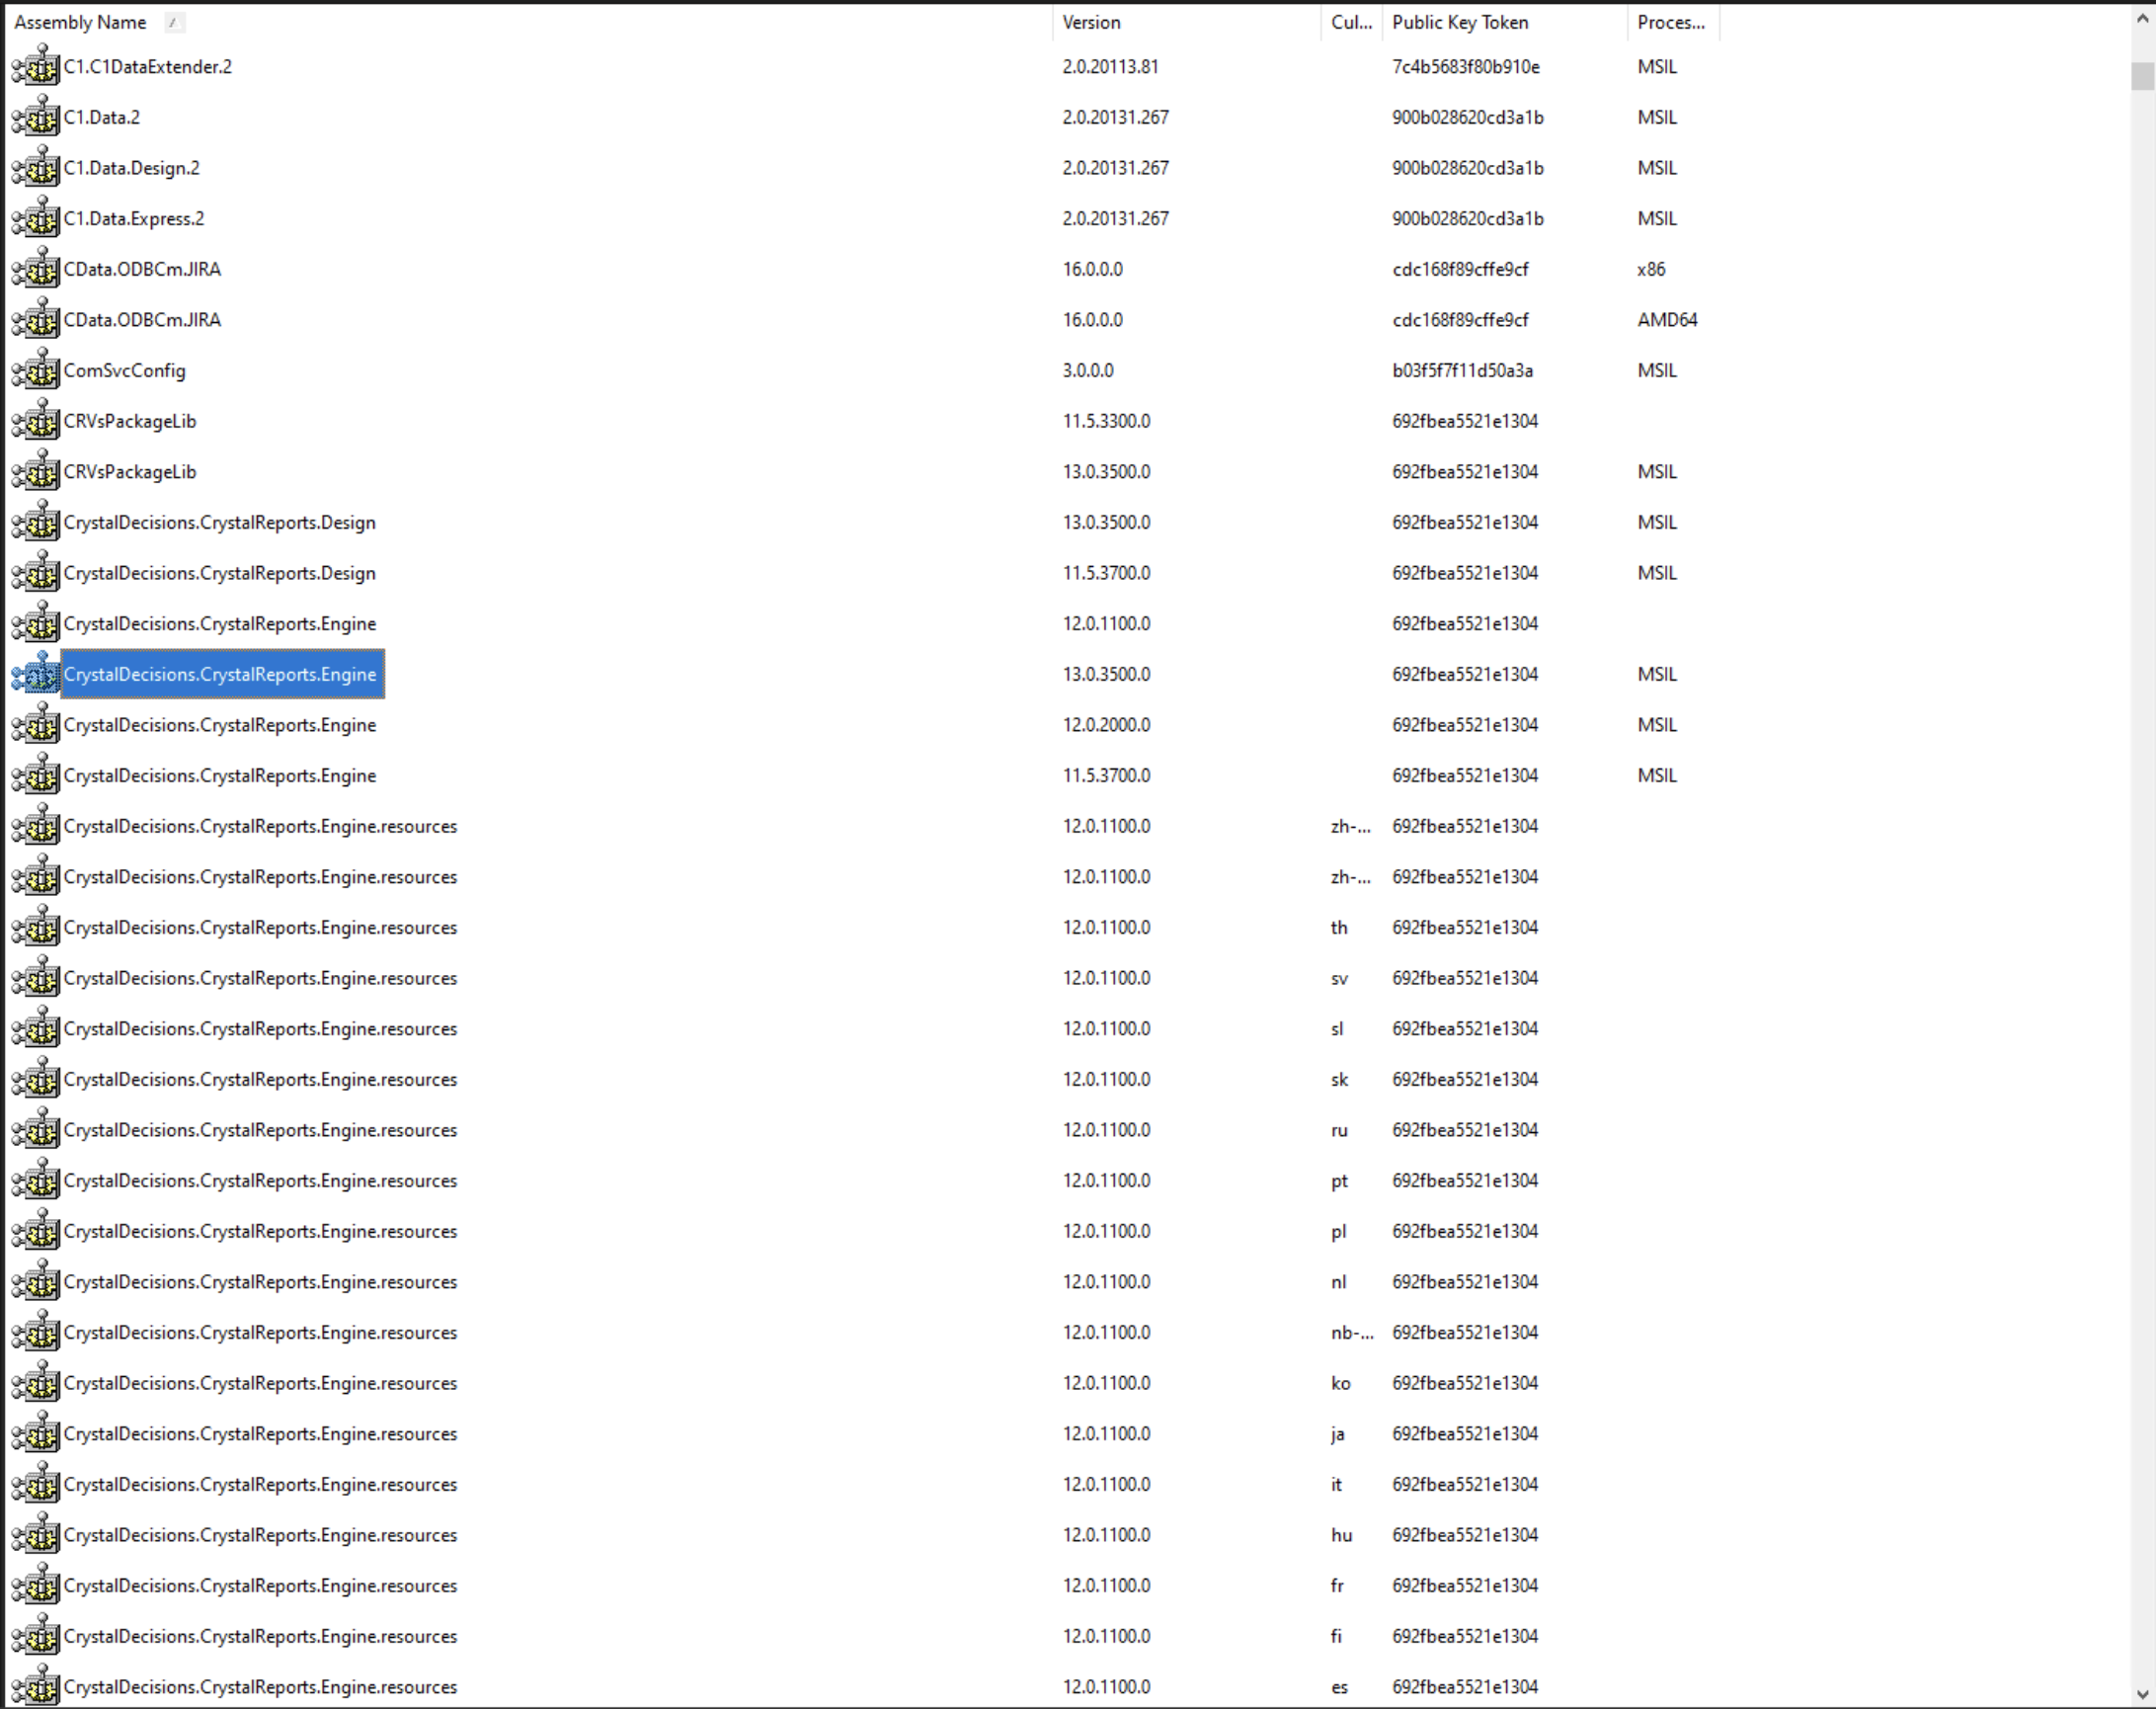Click the C1.Data.Express.2 assembly icon
Screen dimensions: 2156x1709
(36, 219)
